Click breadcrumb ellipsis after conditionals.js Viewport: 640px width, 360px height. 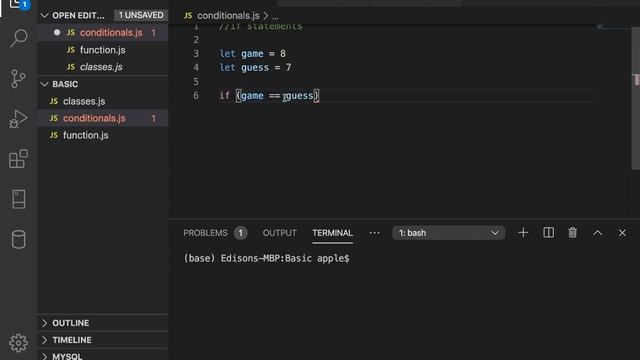tap(276, 16)
